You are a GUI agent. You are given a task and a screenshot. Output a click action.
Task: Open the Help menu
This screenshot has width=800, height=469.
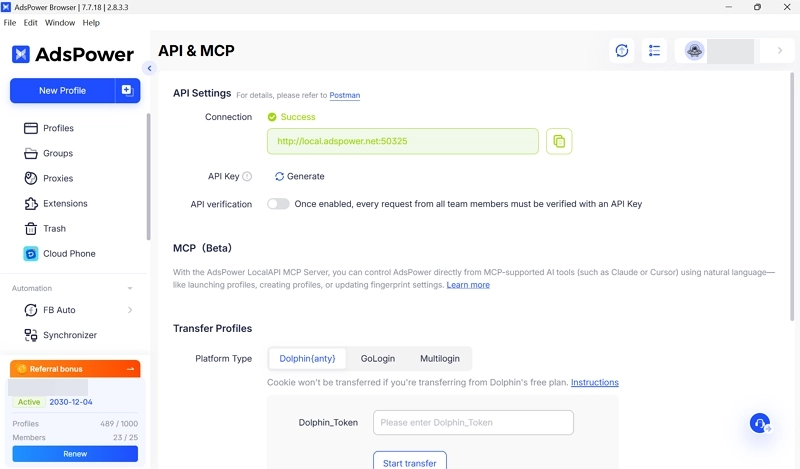point(91,22)
